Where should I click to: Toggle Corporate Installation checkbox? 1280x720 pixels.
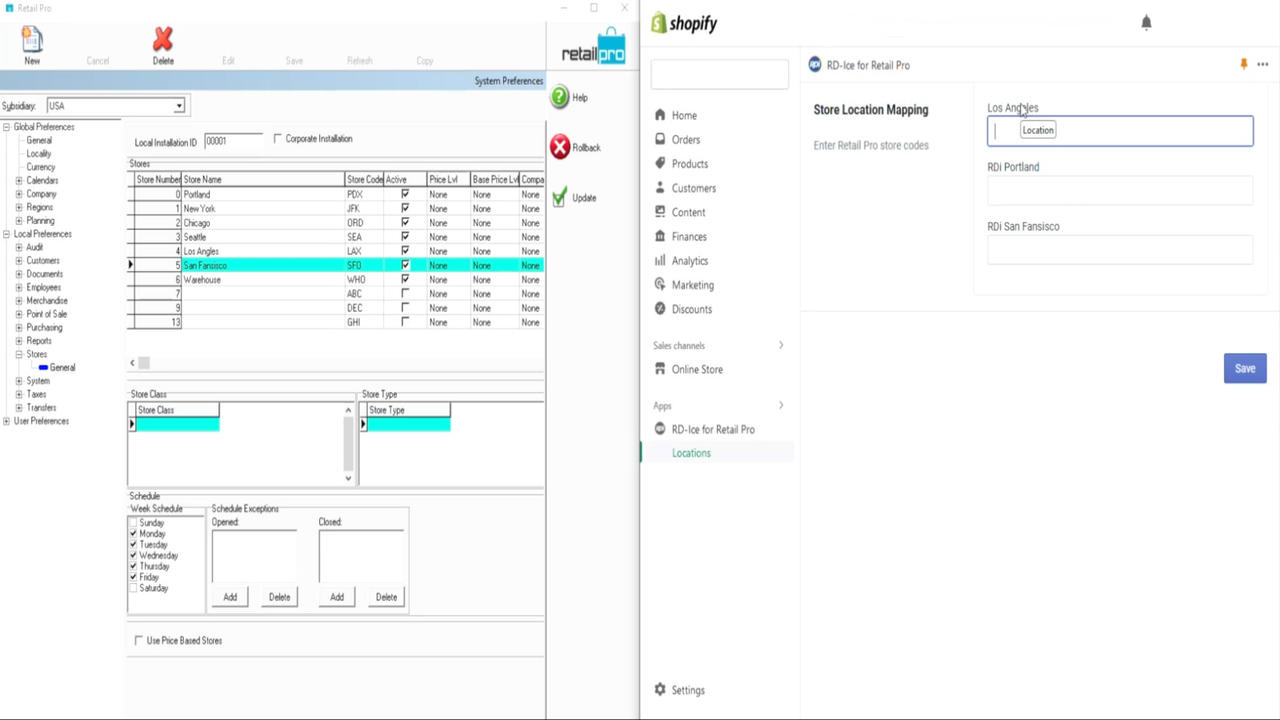pos(278,139)
